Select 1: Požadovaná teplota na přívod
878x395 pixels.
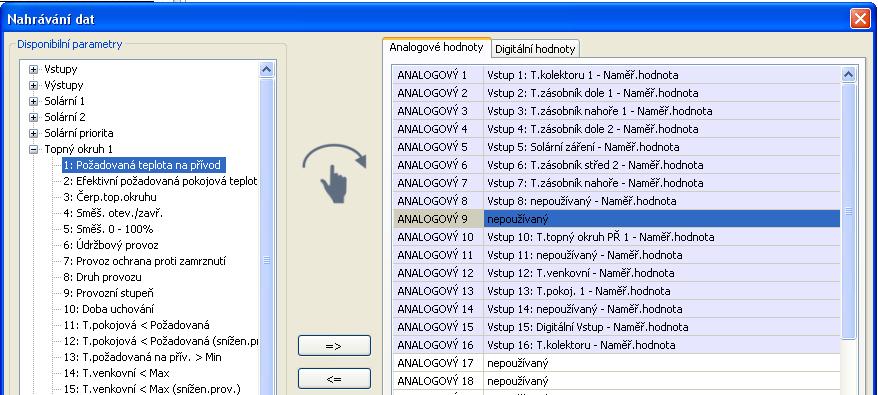point(144,165)
